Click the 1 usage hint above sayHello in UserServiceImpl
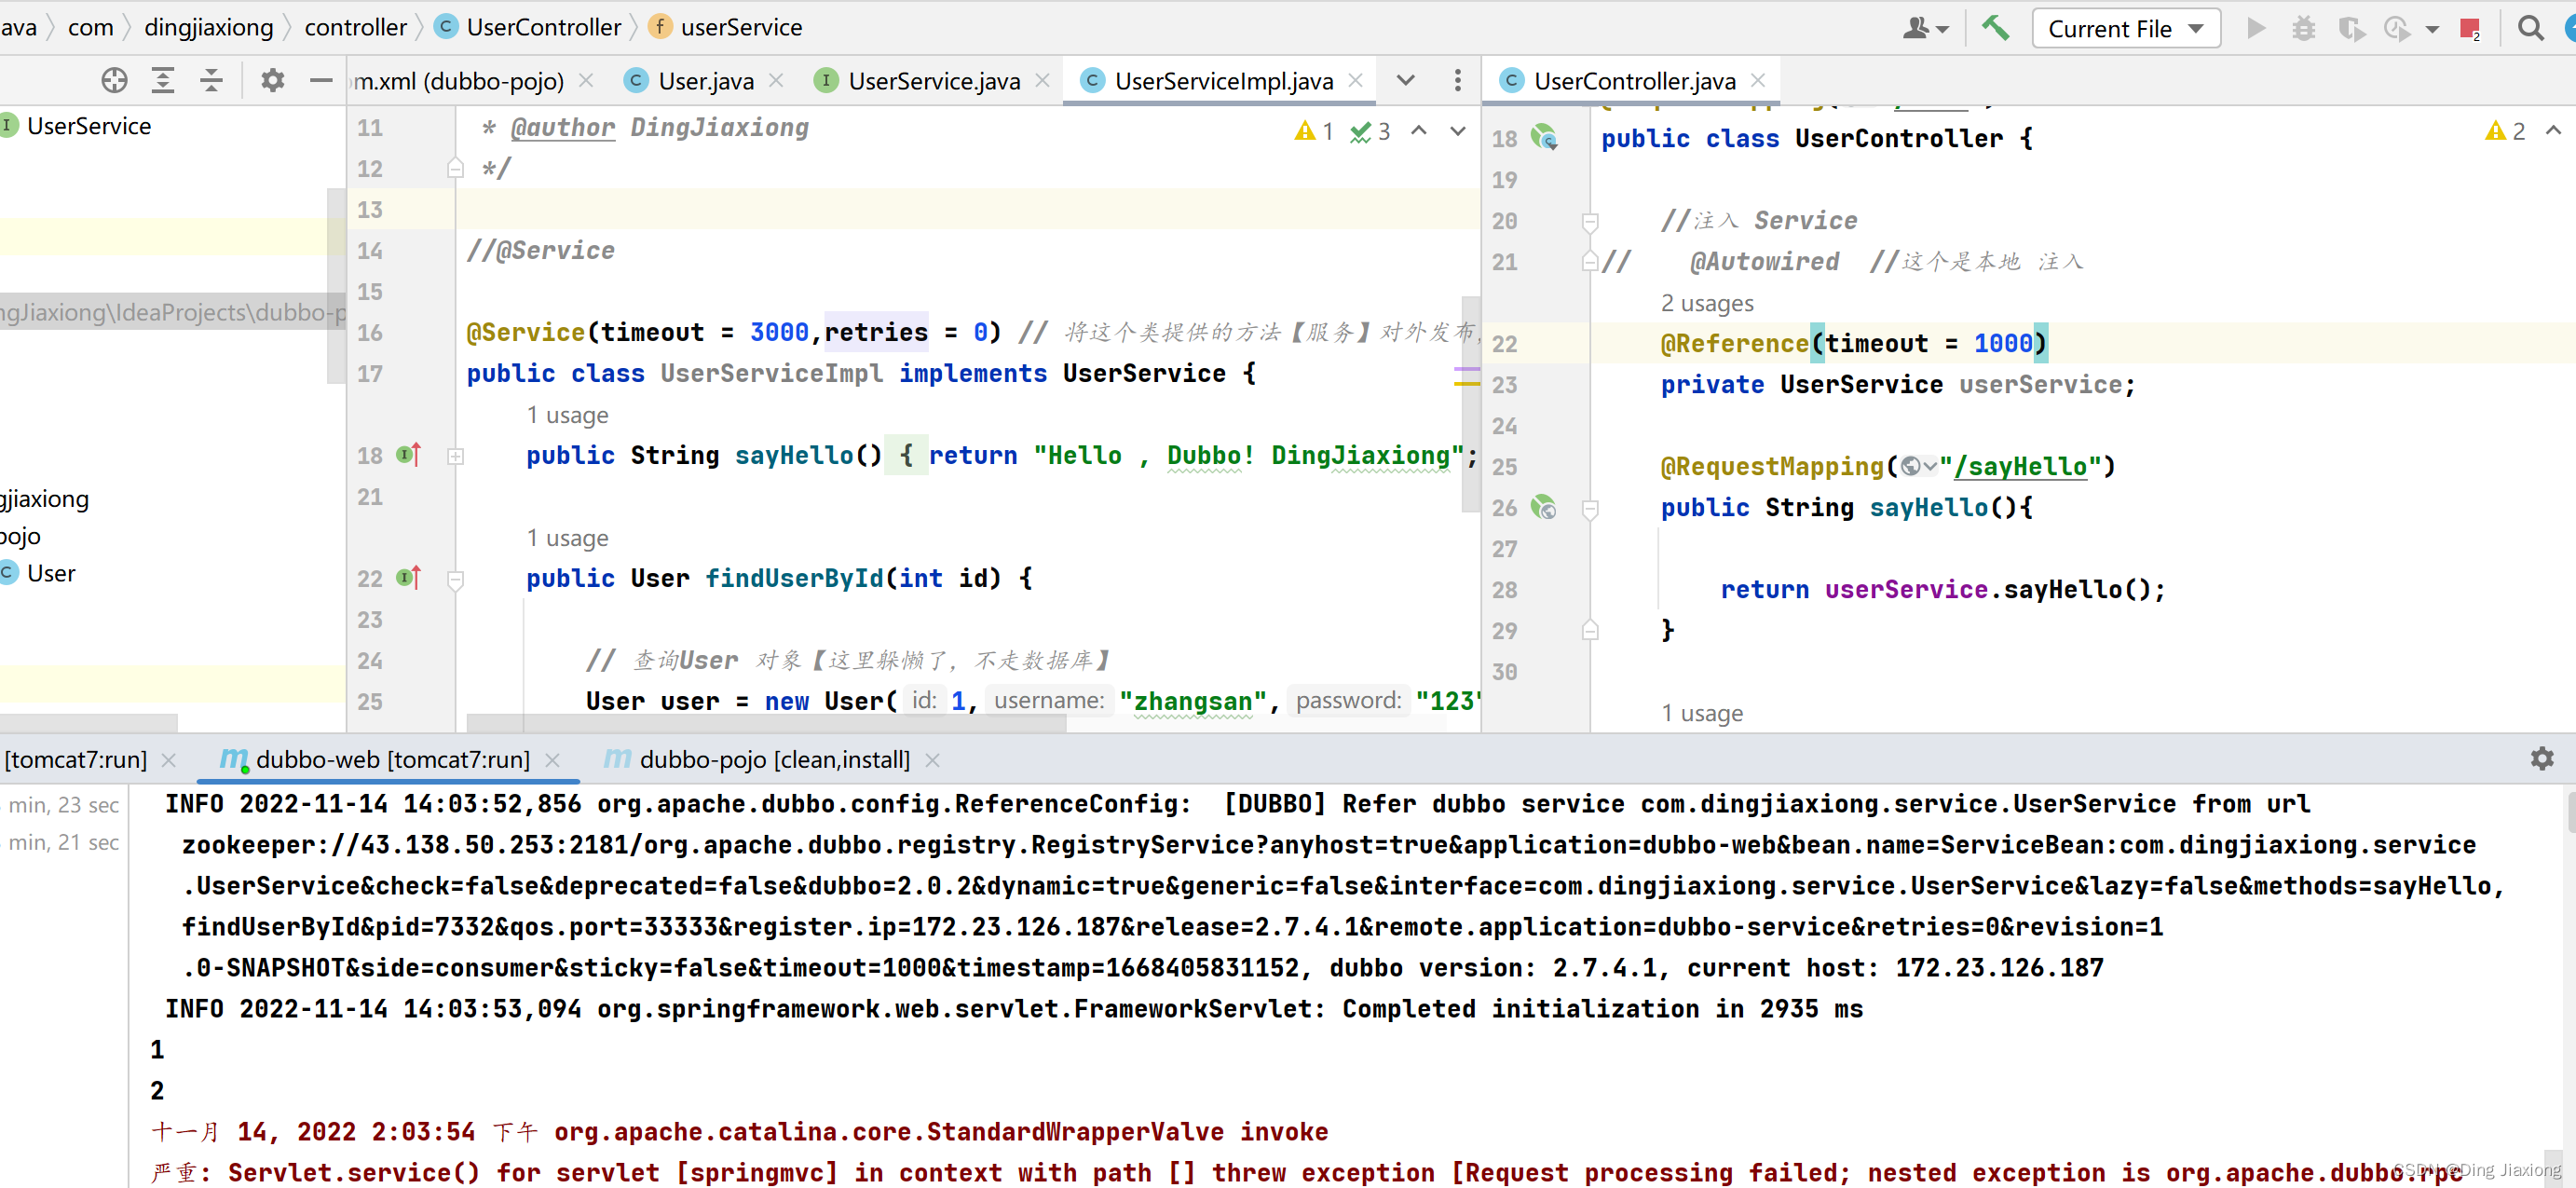 (x=567, y=415)
